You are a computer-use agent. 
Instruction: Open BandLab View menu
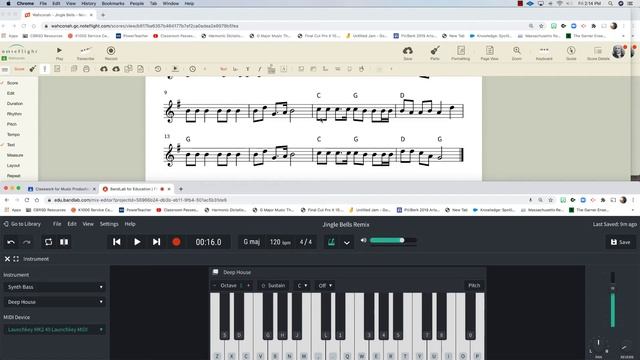[88, 224]
